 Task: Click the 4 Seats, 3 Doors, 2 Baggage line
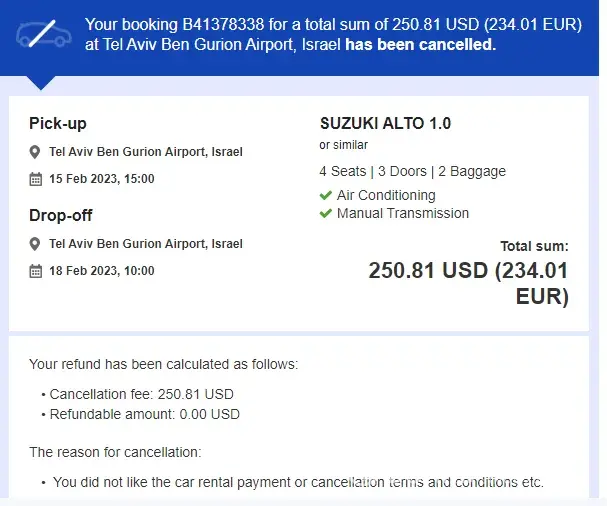[x=412, y=171]
